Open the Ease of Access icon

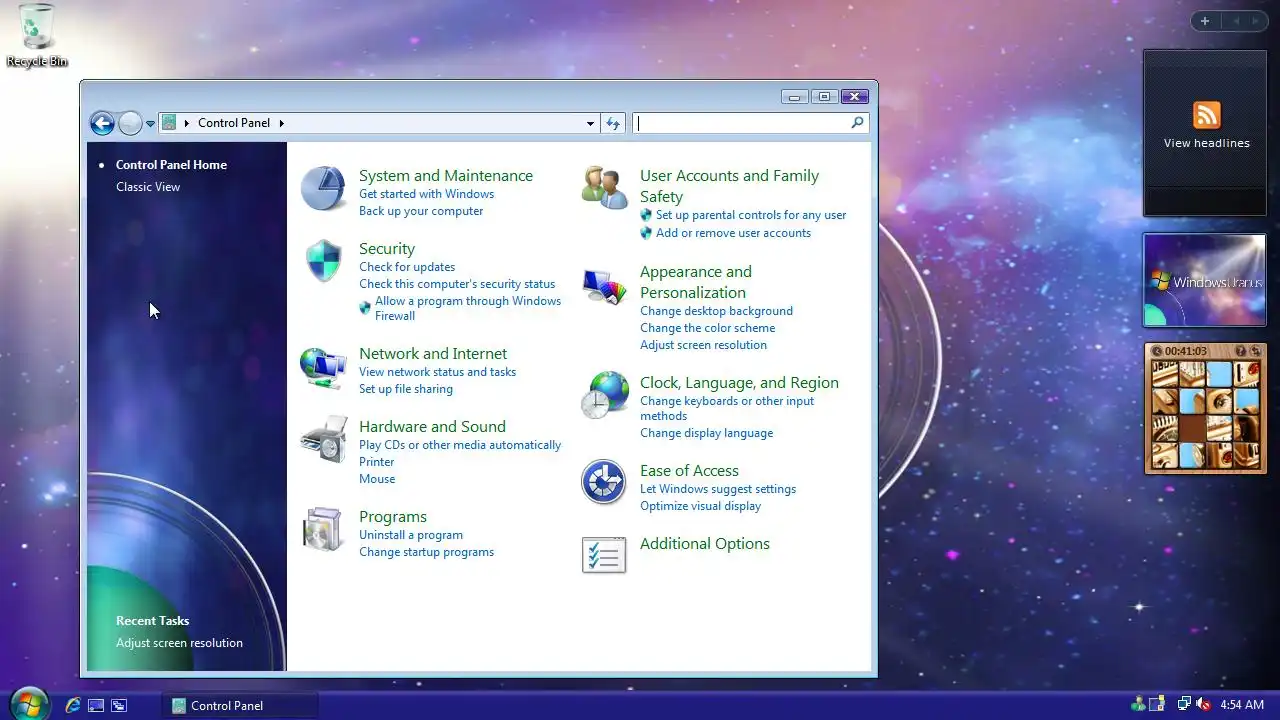click(604, 483)
